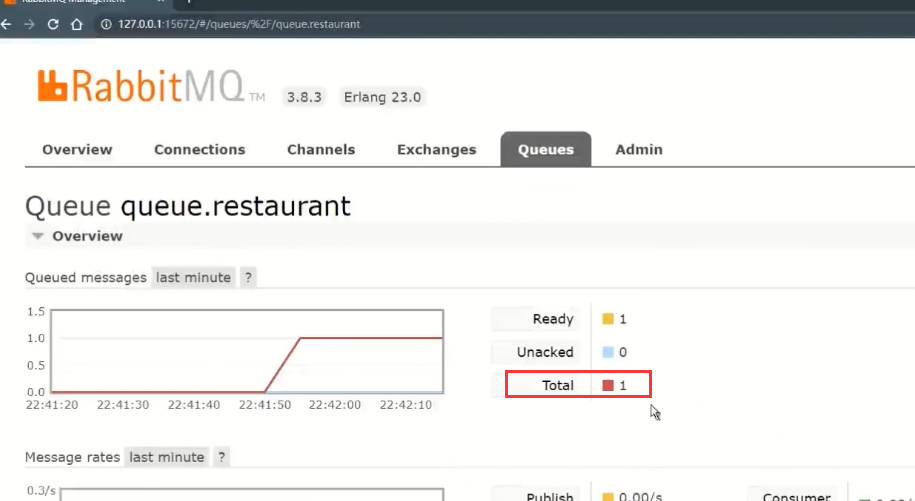View site information icon in address bar
Screen dimensions: 915x501
point(106,24)
